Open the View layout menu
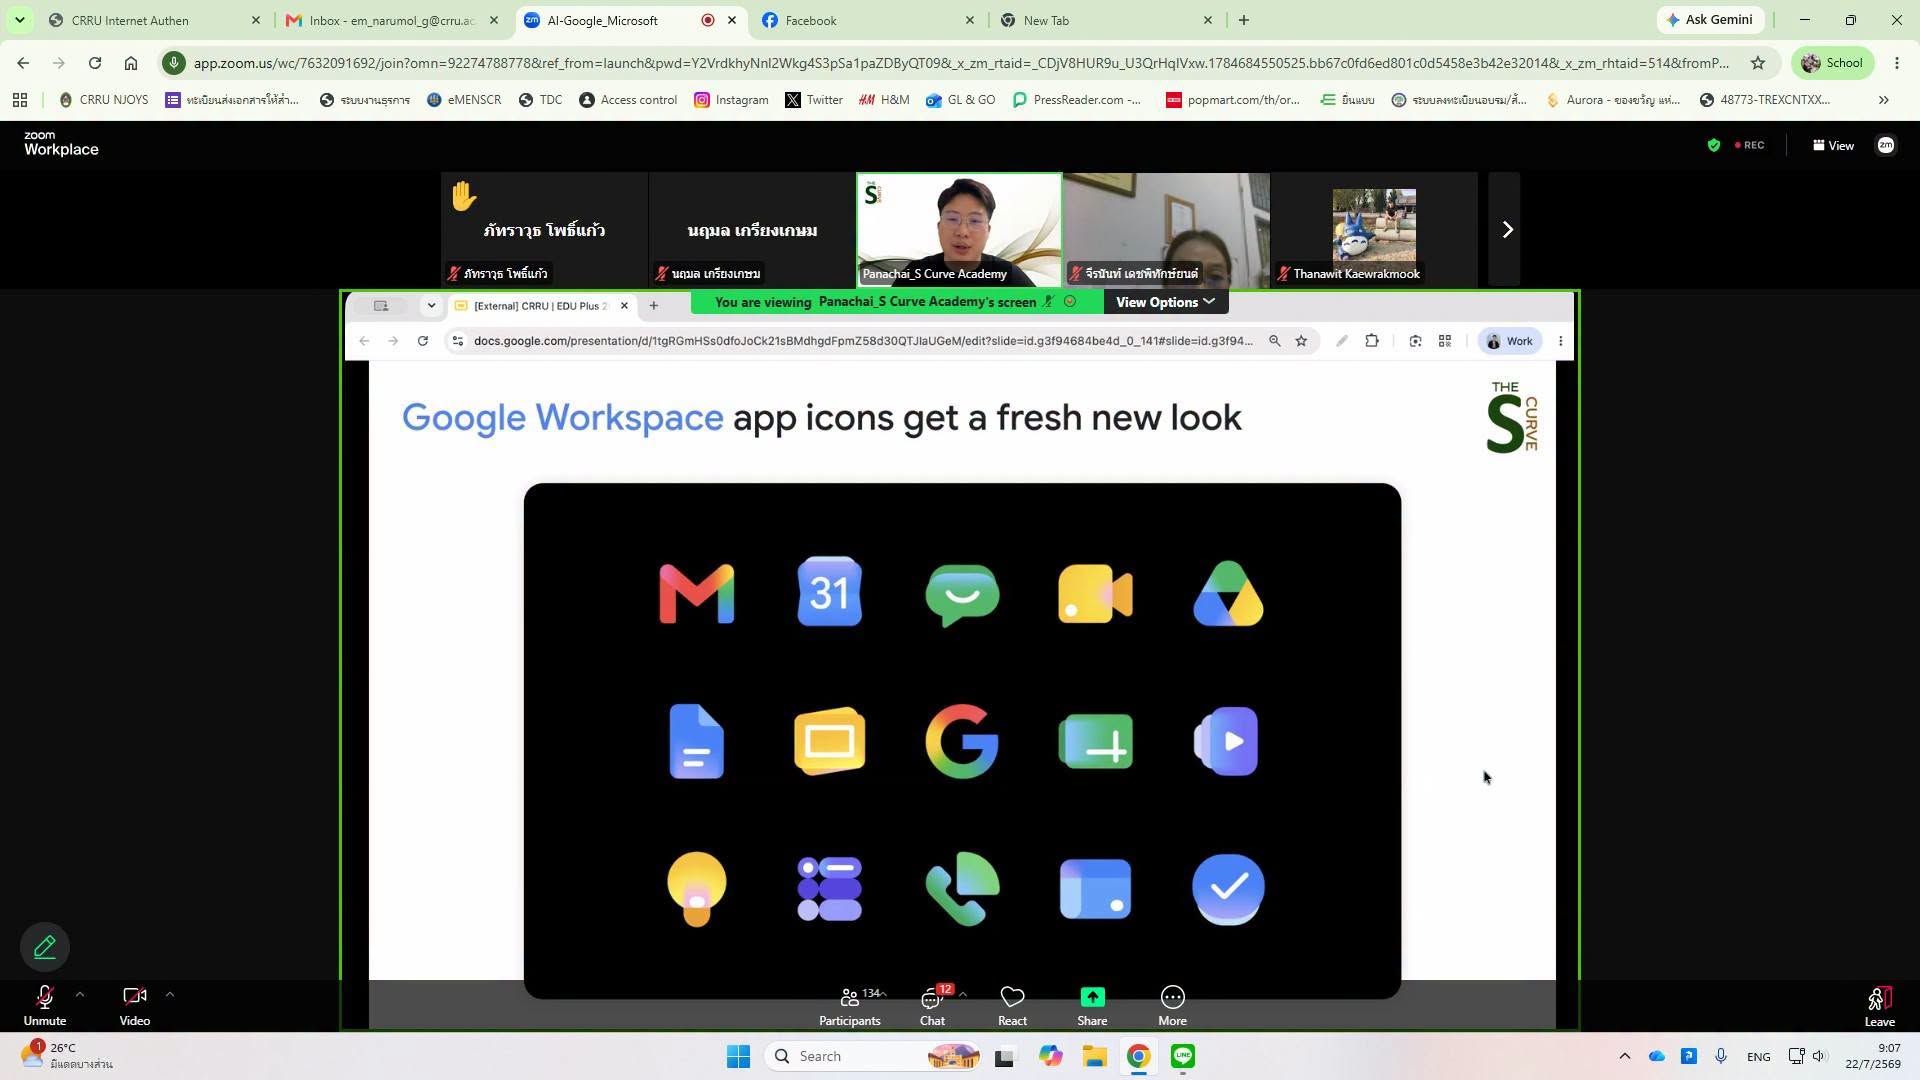 coord(1833,145)
